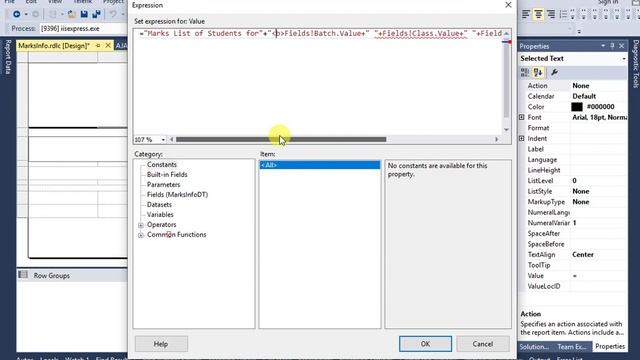Expand the Common Functions category node
Image resolution: width=640 pixels, height=360 pixels.
click(141, 235)
